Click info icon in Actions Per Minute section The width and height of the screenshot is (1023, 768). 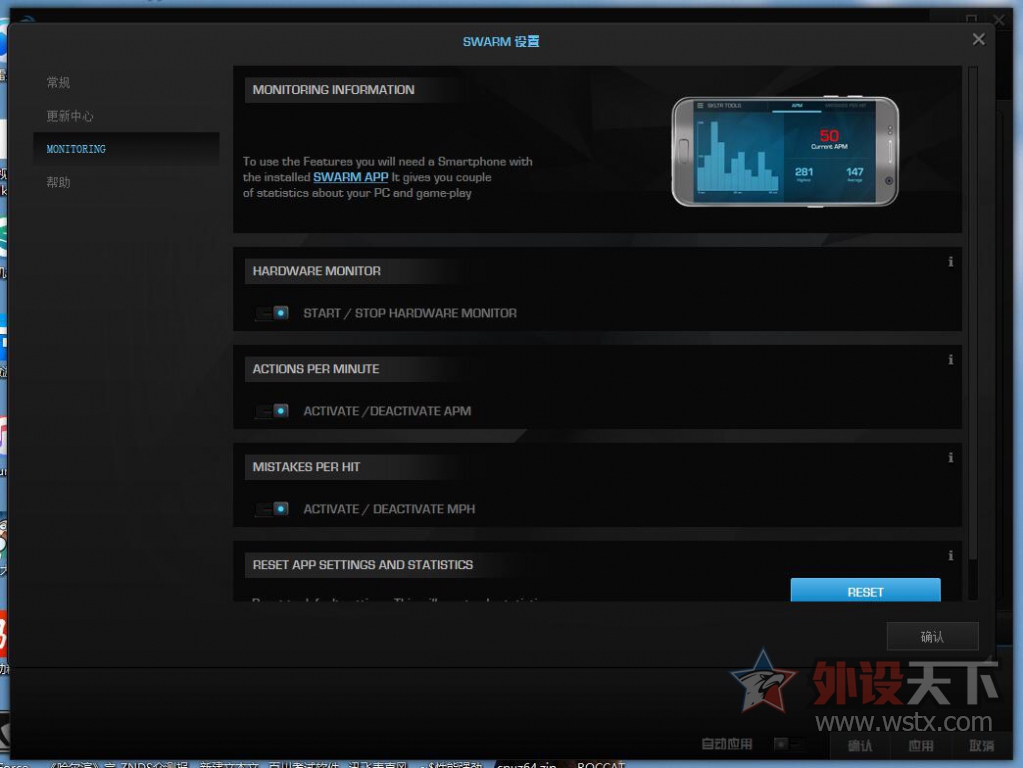click(950, 360)
